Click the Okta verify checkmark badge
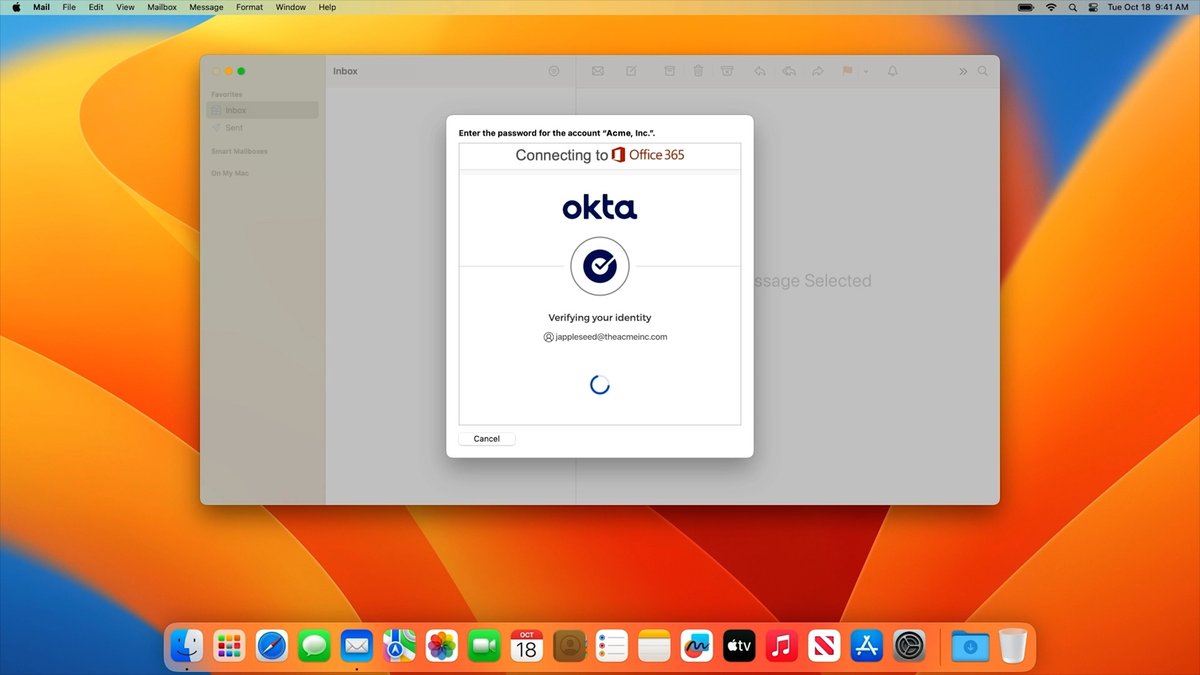This screenshot has height=675, width=1200. pos(600,266)
